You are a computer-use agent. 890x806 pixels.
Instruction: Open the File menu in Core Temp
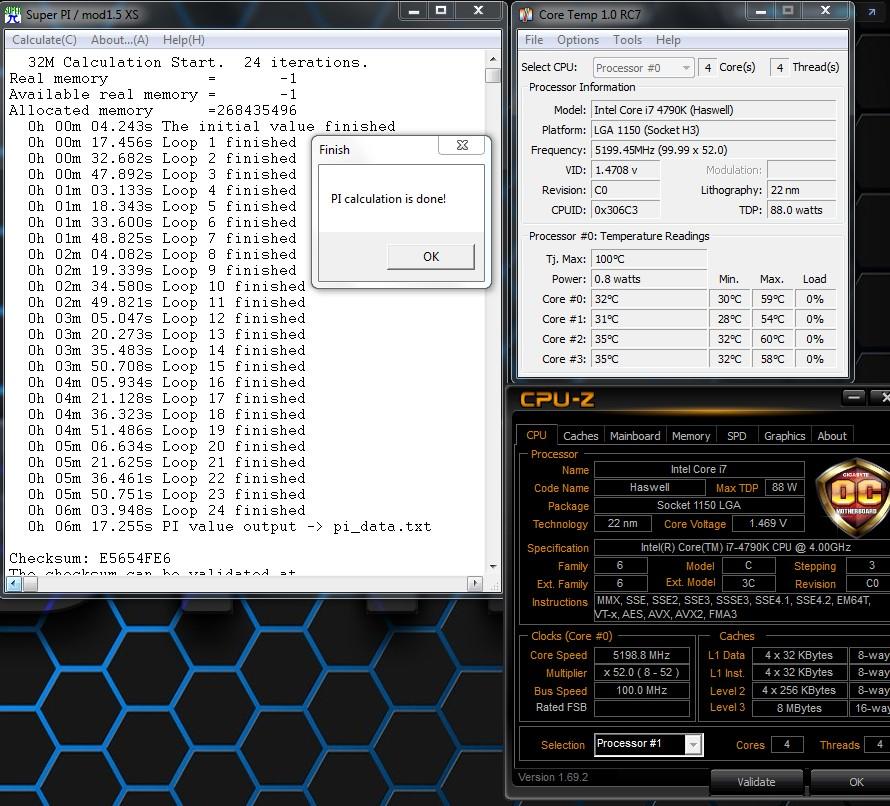[x=534, y=40]
